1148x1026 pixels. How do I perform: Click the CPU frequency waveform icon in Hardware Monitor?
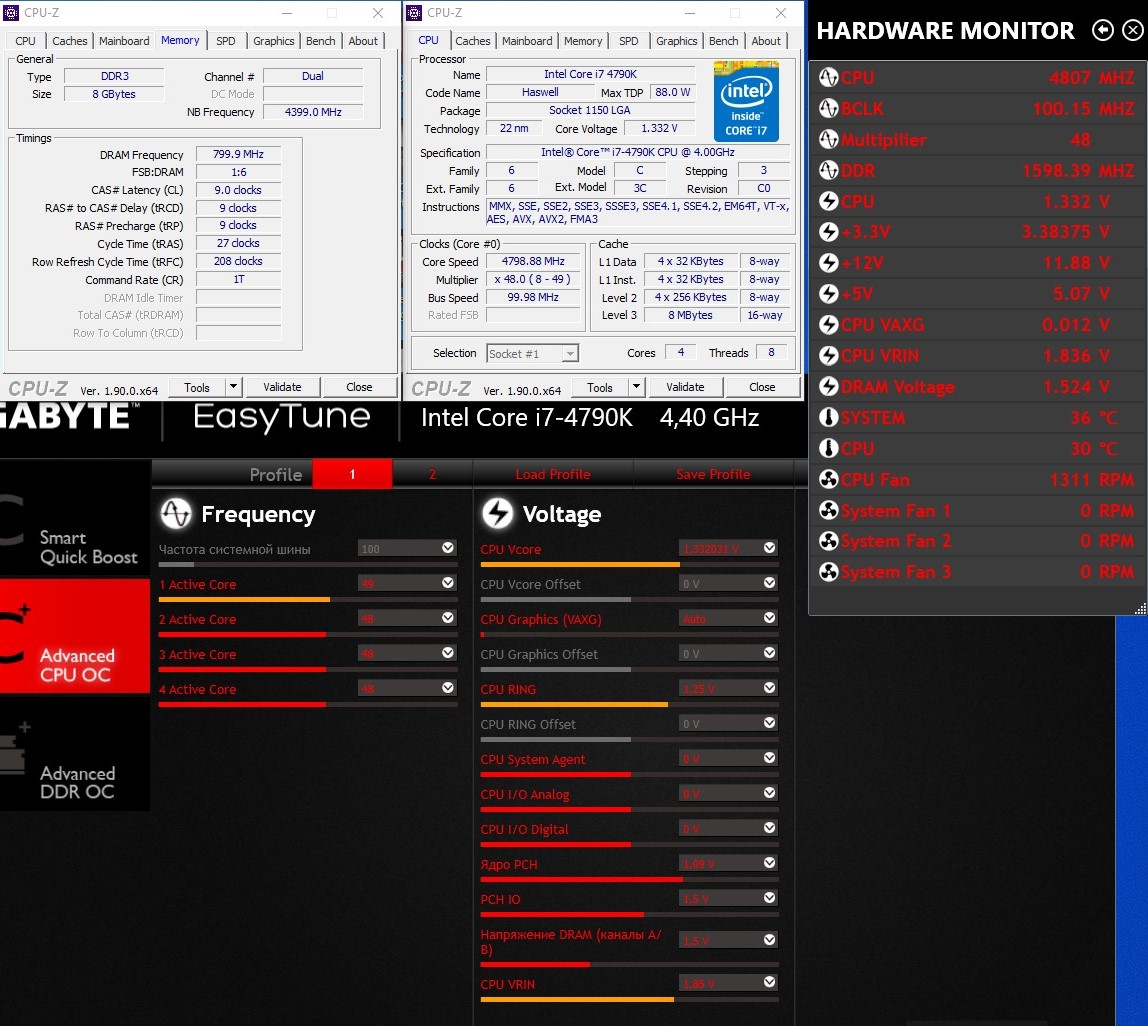[828, 78]
